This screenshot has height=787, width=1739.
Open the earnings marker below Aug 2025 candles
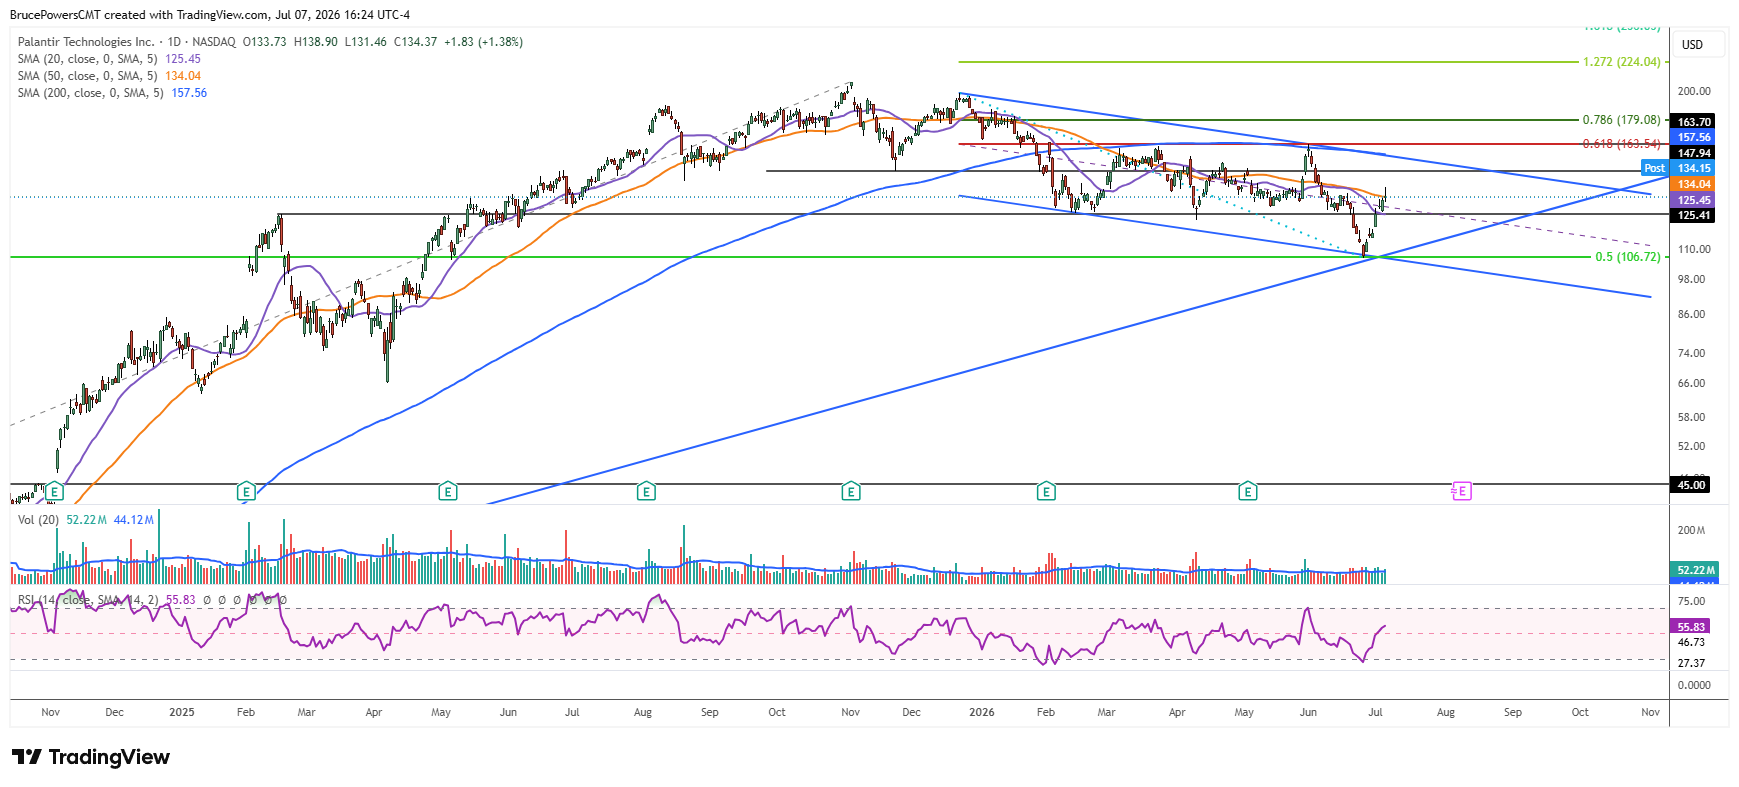pos(647,491)
